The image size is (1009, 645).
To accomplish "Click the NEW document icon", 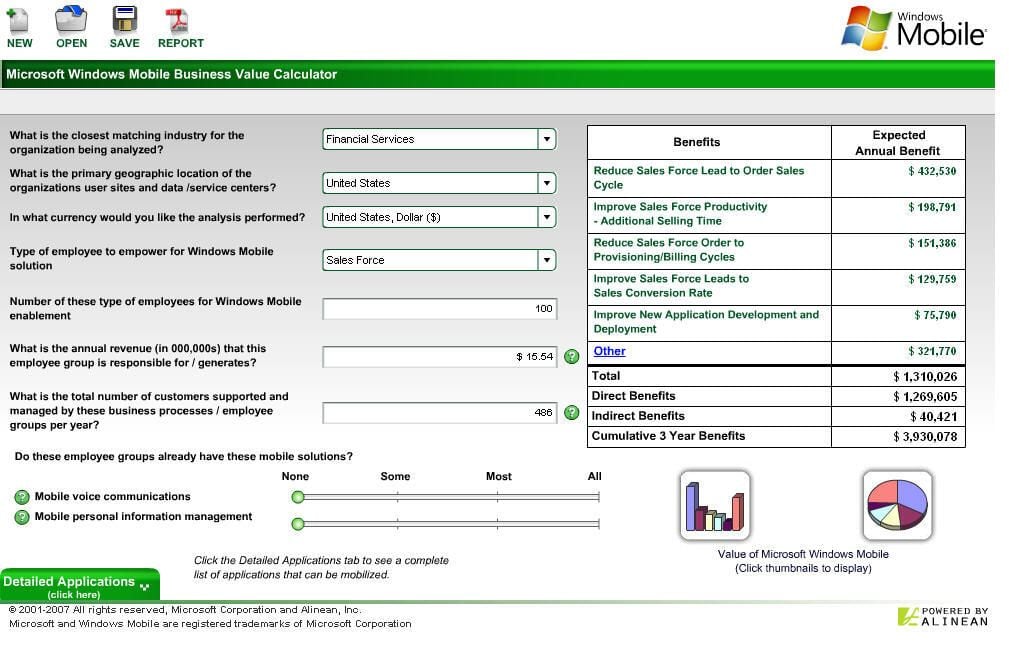I will click(x=19, y=27).
